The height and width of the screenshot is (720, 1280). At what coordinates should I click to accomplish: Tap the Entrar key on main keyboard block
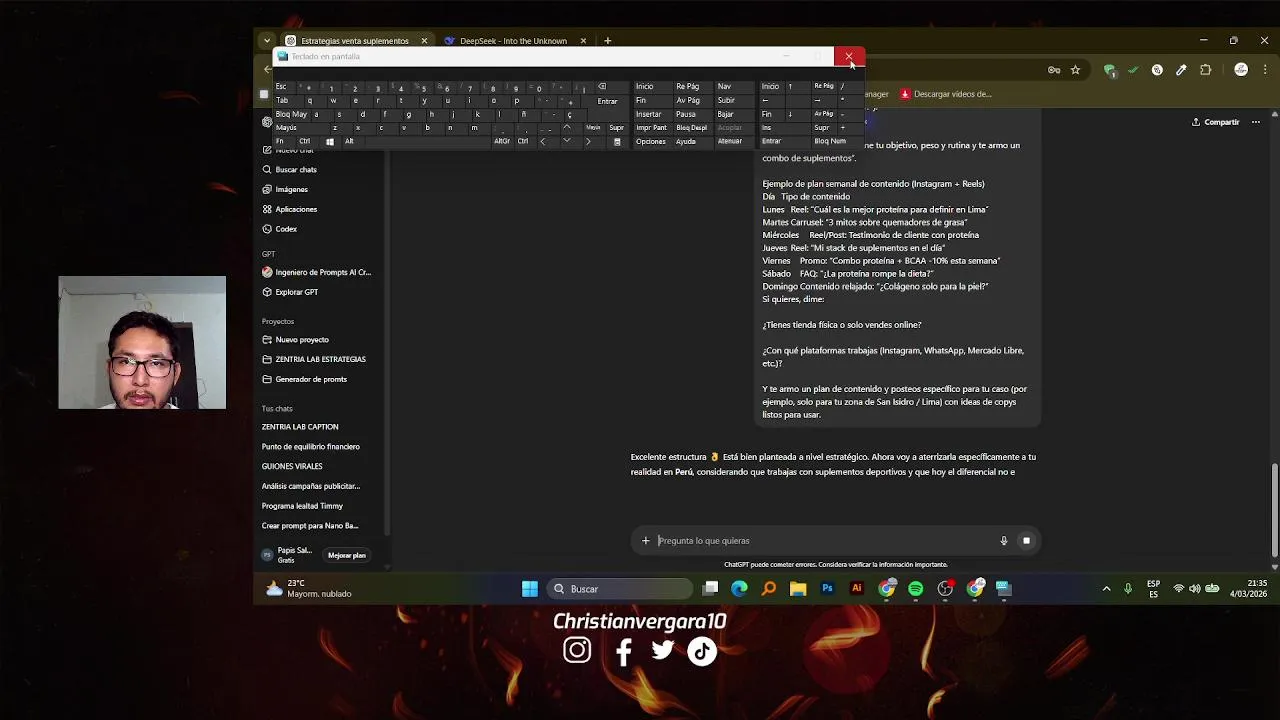(x=607, y=101)
